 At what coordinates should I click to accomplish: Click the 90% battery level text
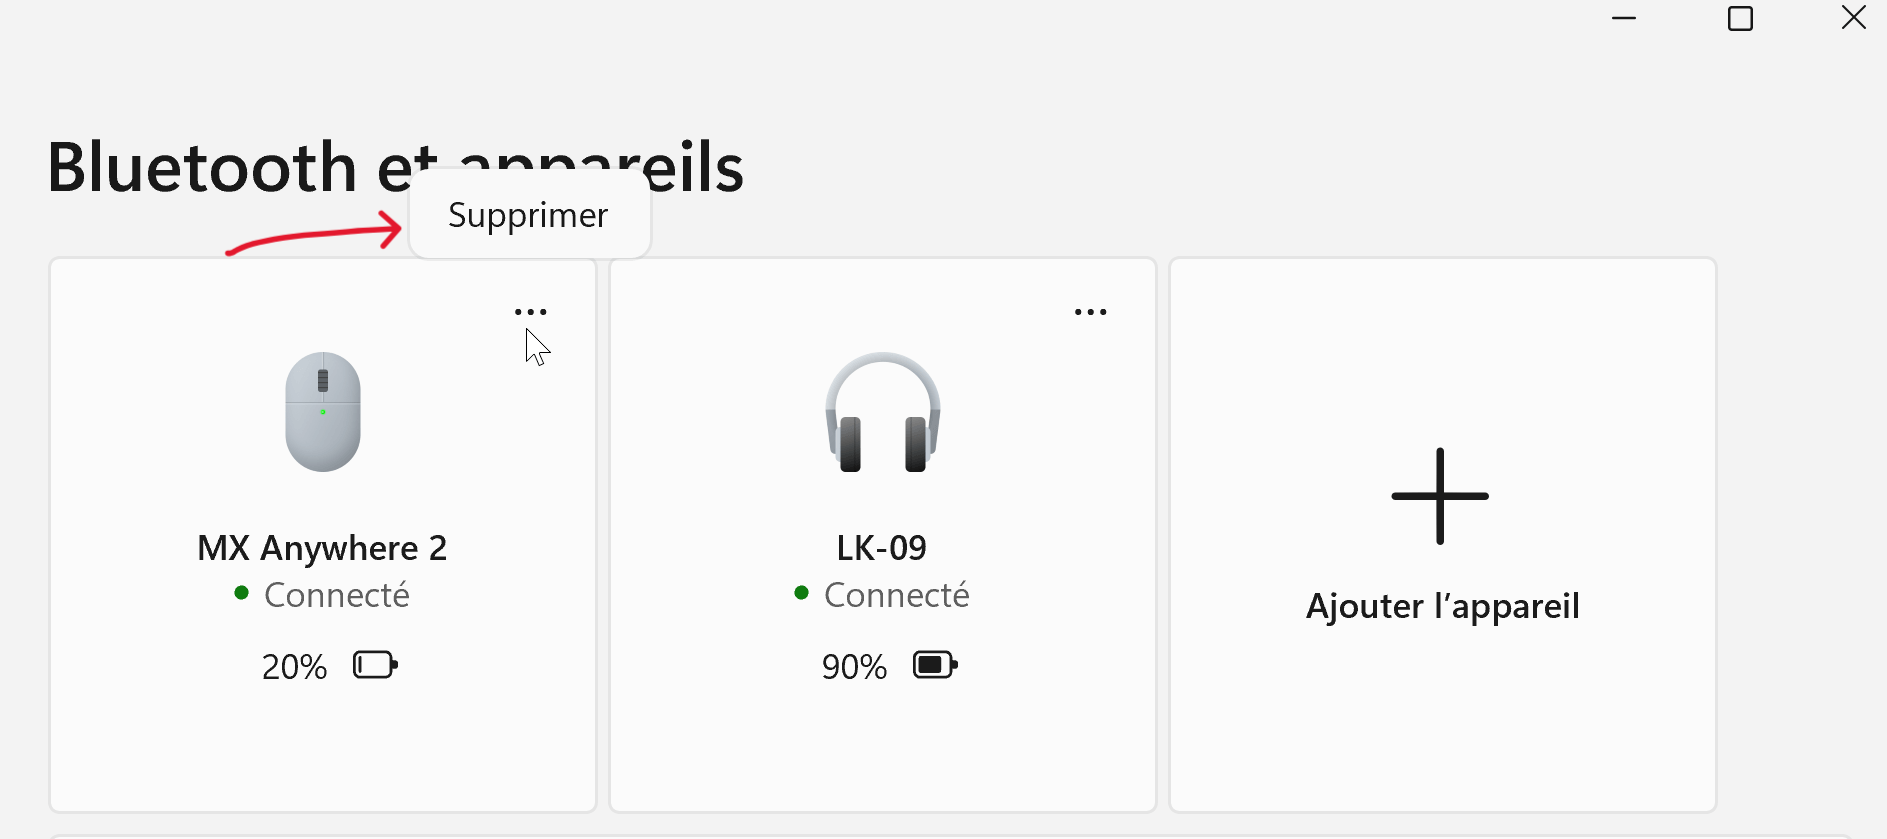pos(854,667)
